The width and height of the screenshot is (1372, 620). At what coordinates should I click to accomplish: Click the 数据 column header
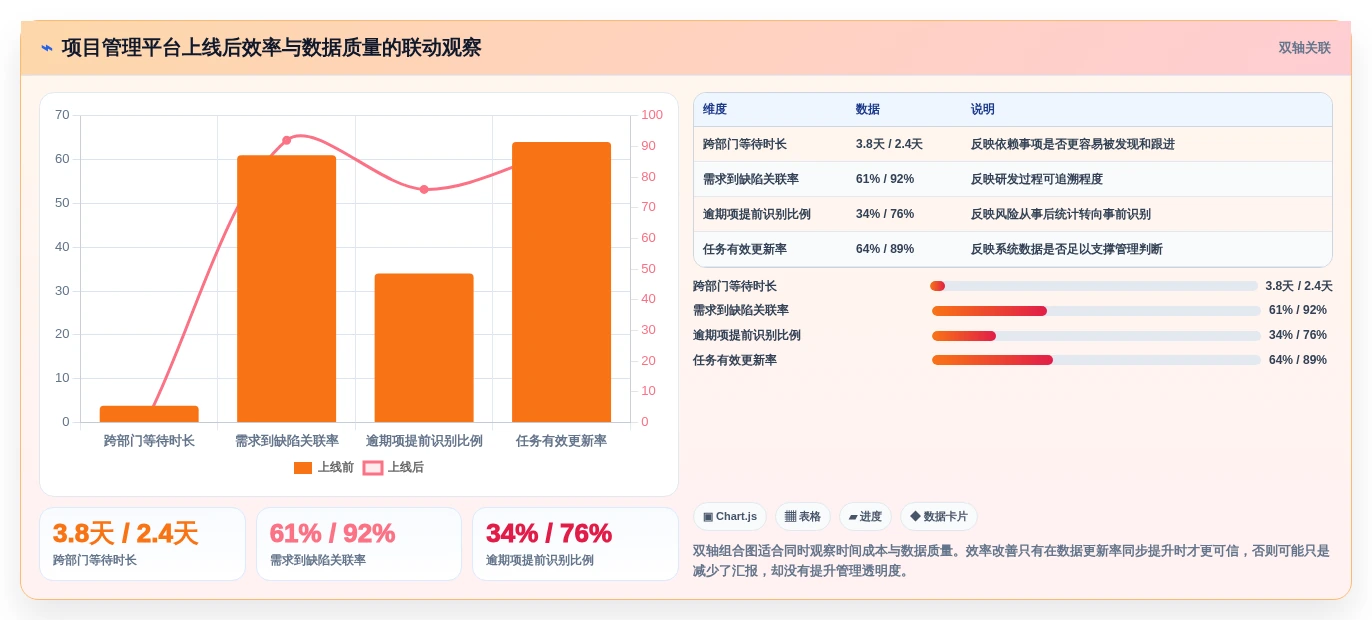[x=868, y=110]
